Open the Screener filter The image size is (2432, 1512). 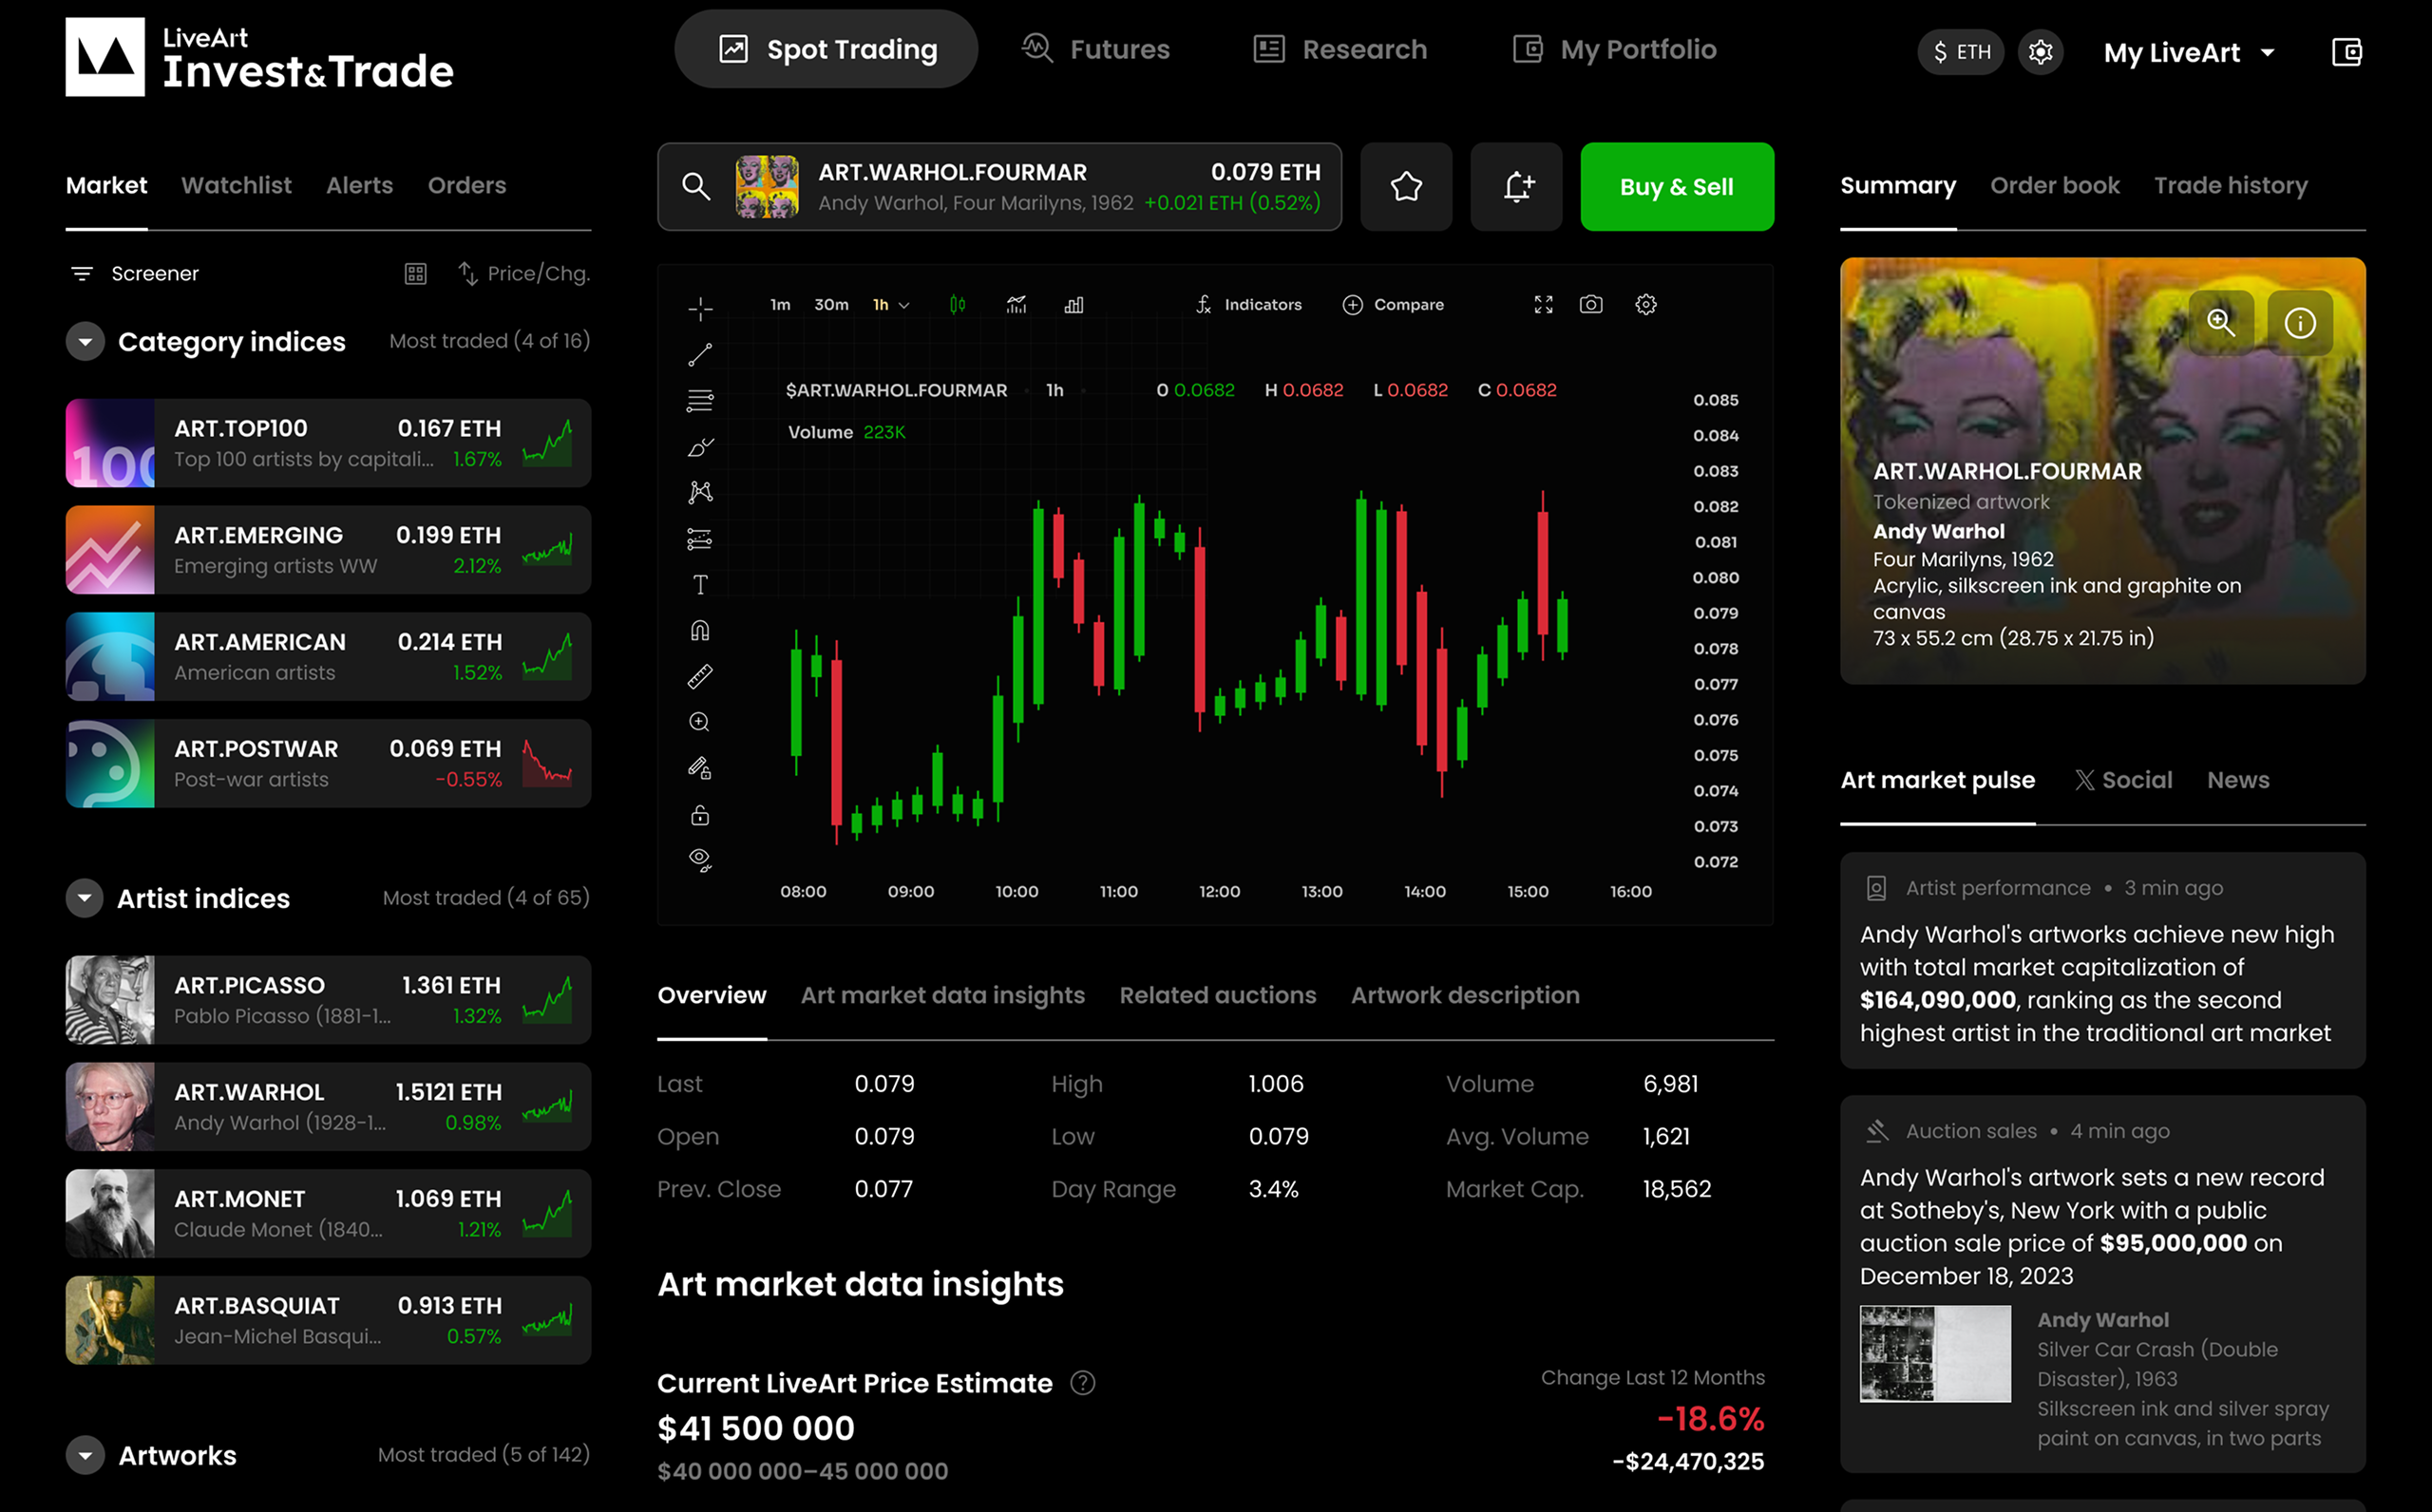click(135, 274)
